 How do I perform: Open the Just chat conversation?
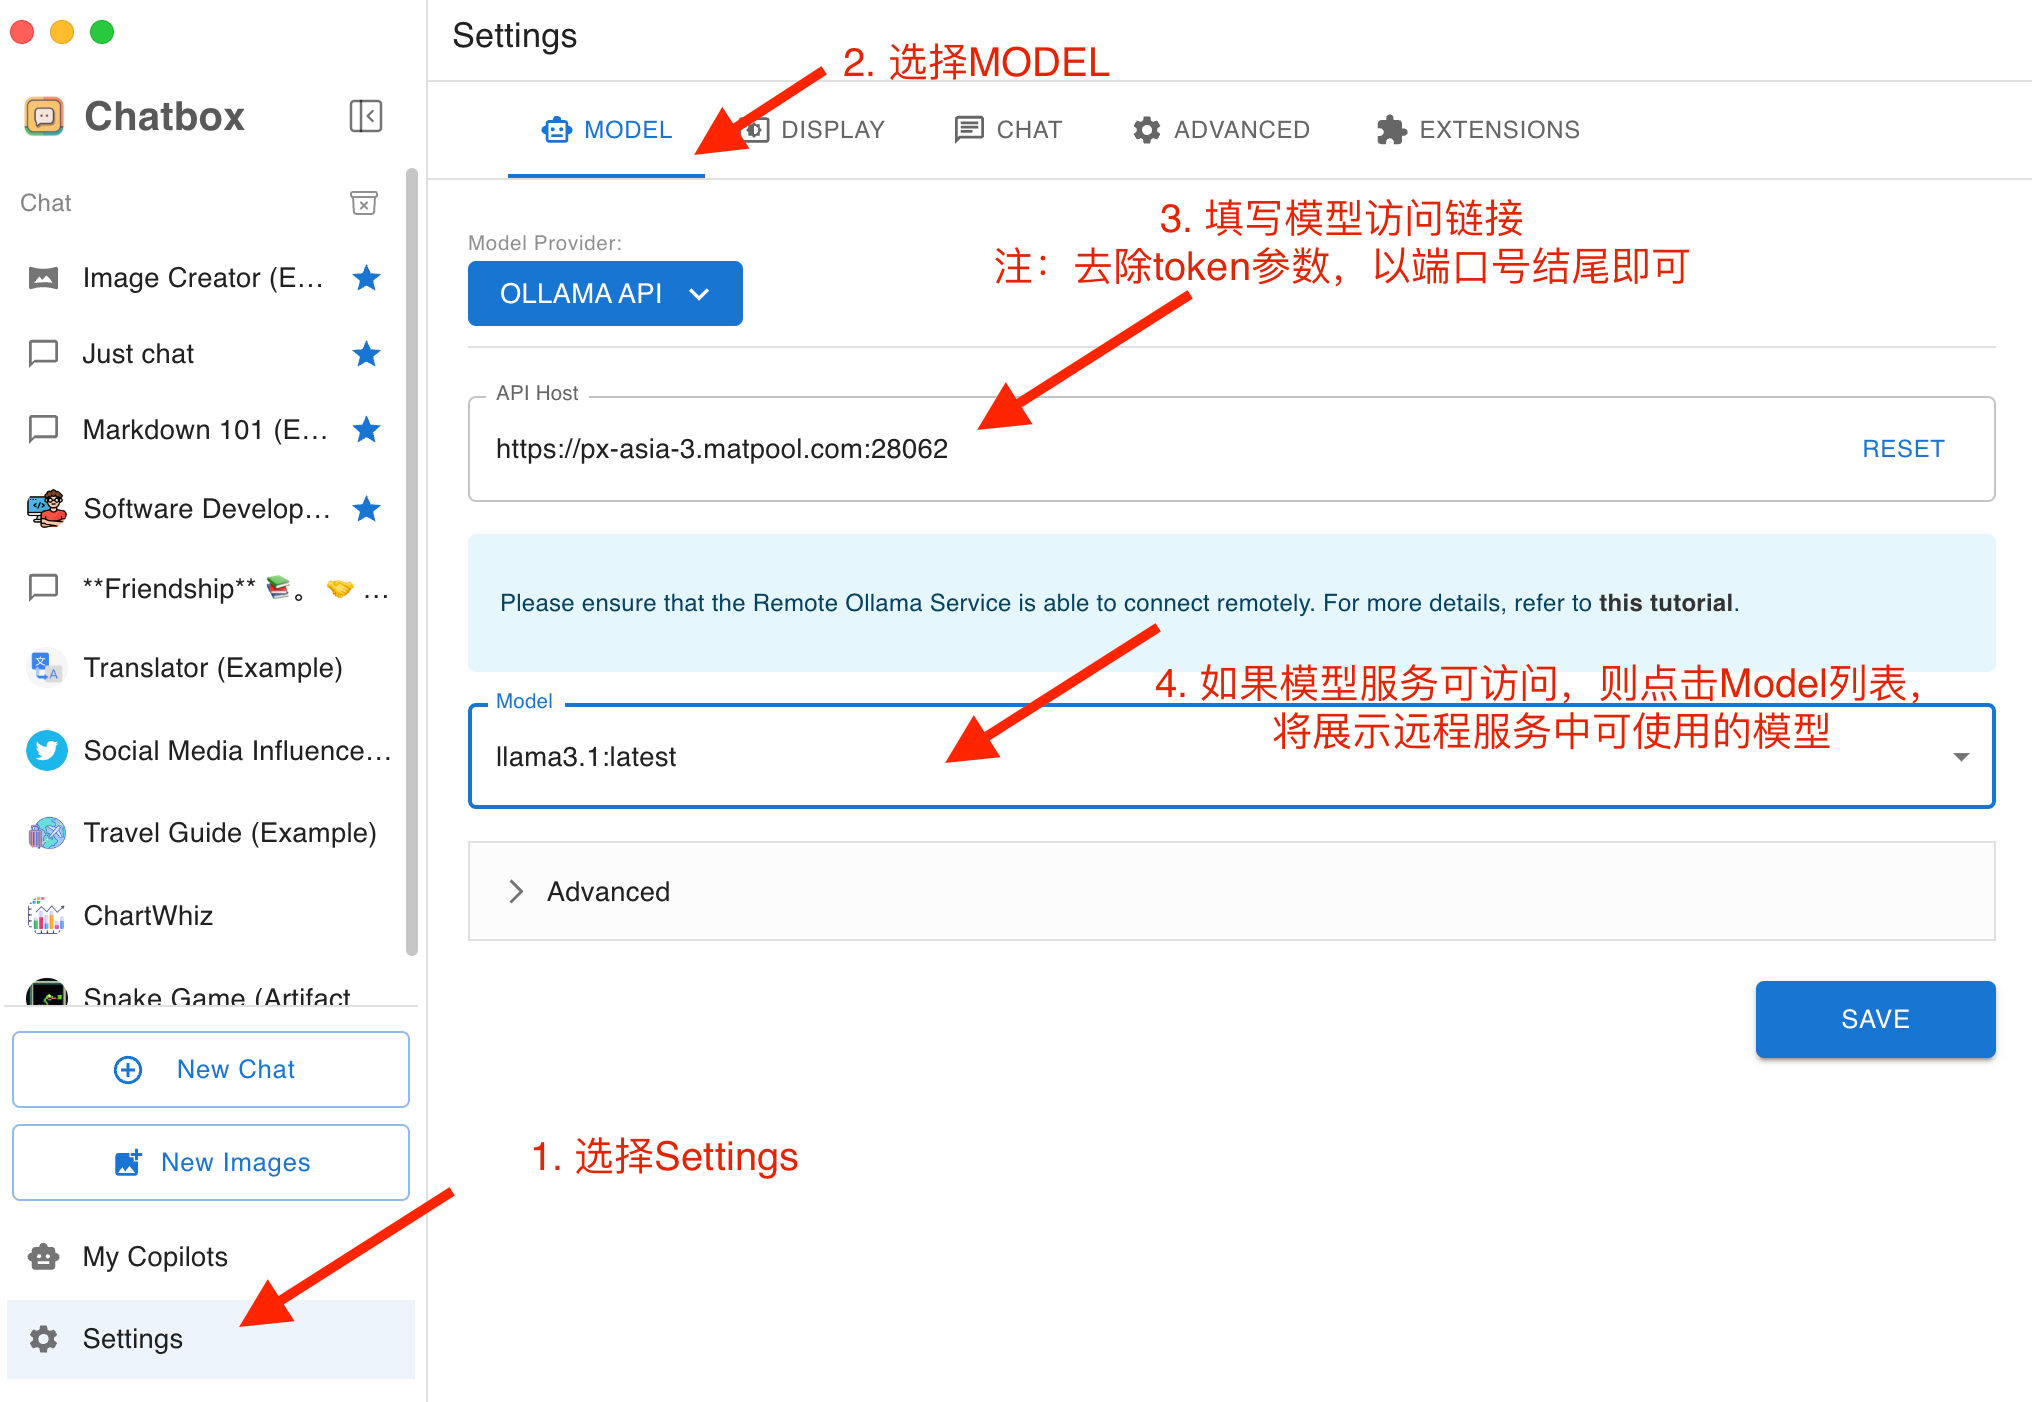click(205, 353)
